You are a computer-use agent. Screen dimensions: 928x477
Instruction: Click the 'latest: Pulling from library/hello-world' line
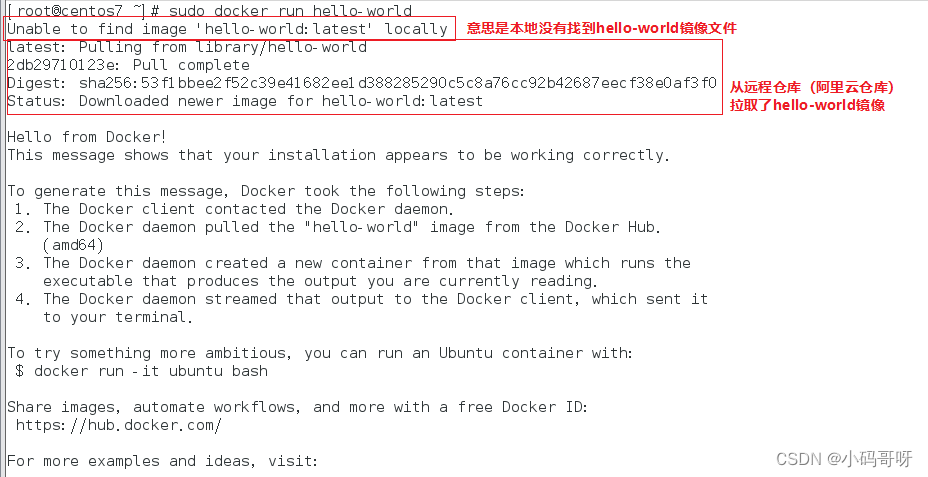coord(187,47)
